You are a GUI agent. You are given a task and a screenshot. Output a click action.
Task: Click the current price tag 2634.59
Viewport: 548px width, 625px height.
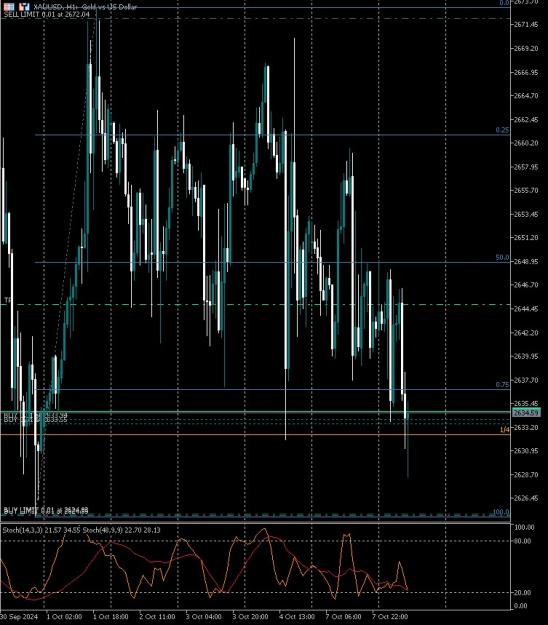tap(526, 413)
